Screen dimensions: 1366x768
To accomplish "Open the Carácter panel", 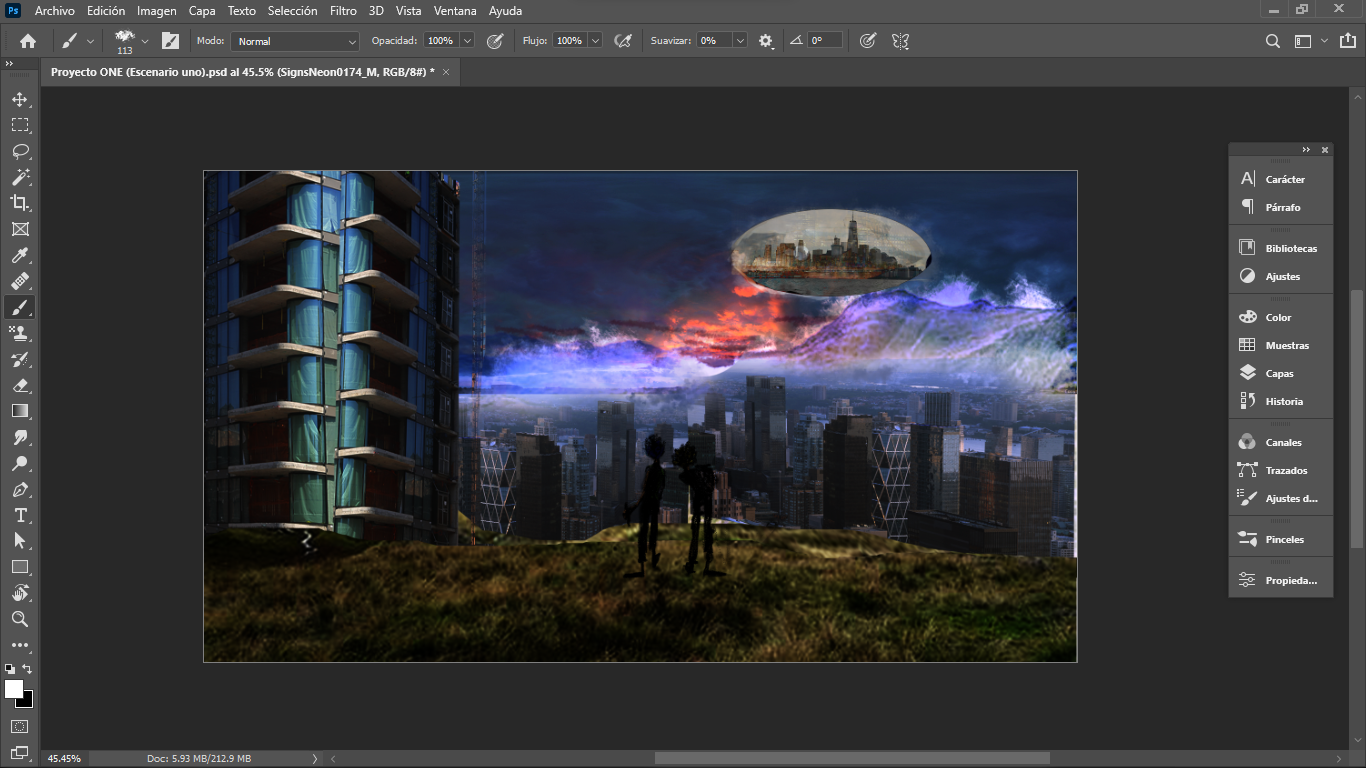I will (1281, 179).
